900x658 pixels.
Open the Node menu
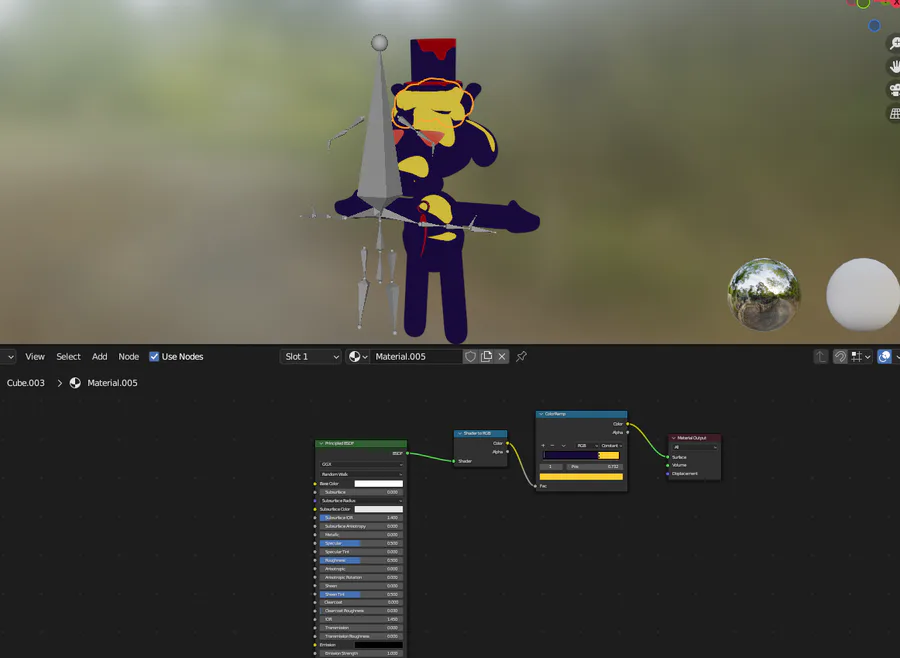[x=129, y=357]
